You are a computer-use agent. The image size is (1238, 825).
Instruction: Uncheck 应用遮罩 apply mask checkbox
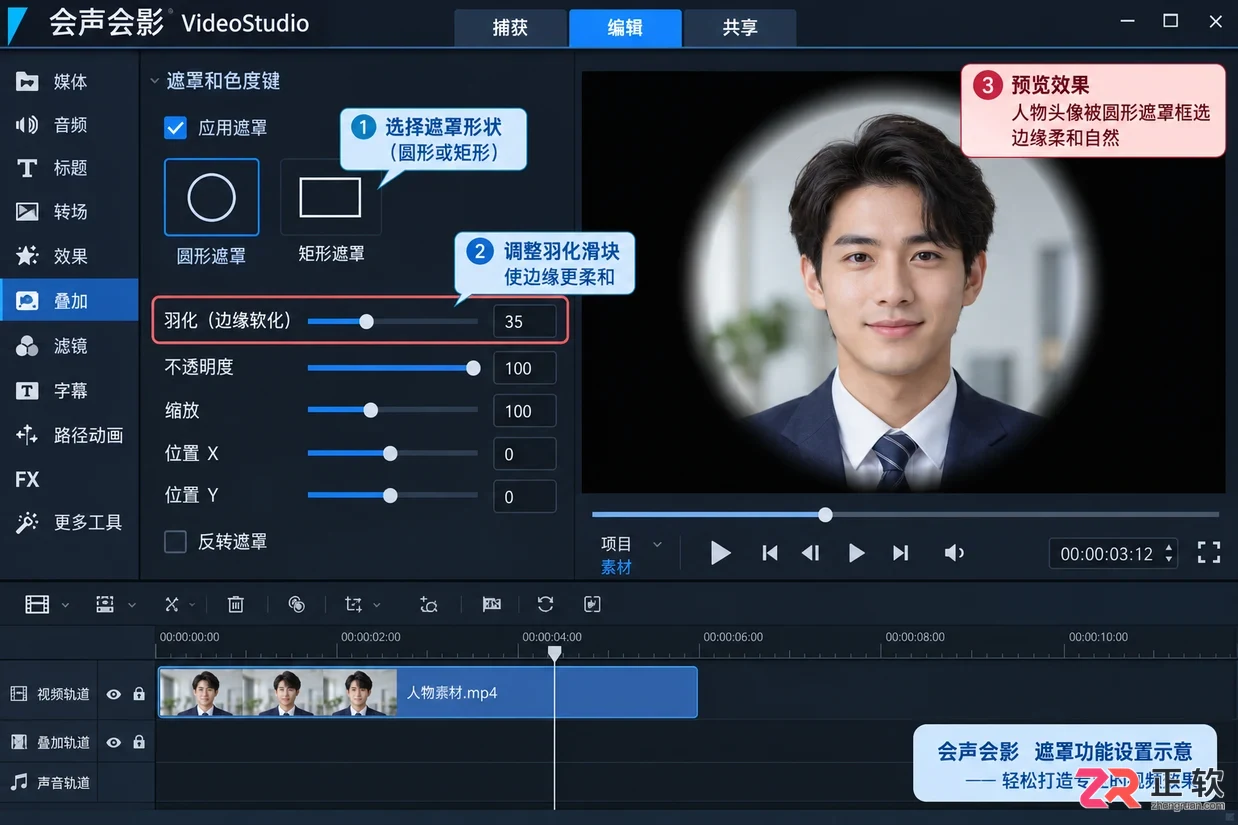pos(175,128)
